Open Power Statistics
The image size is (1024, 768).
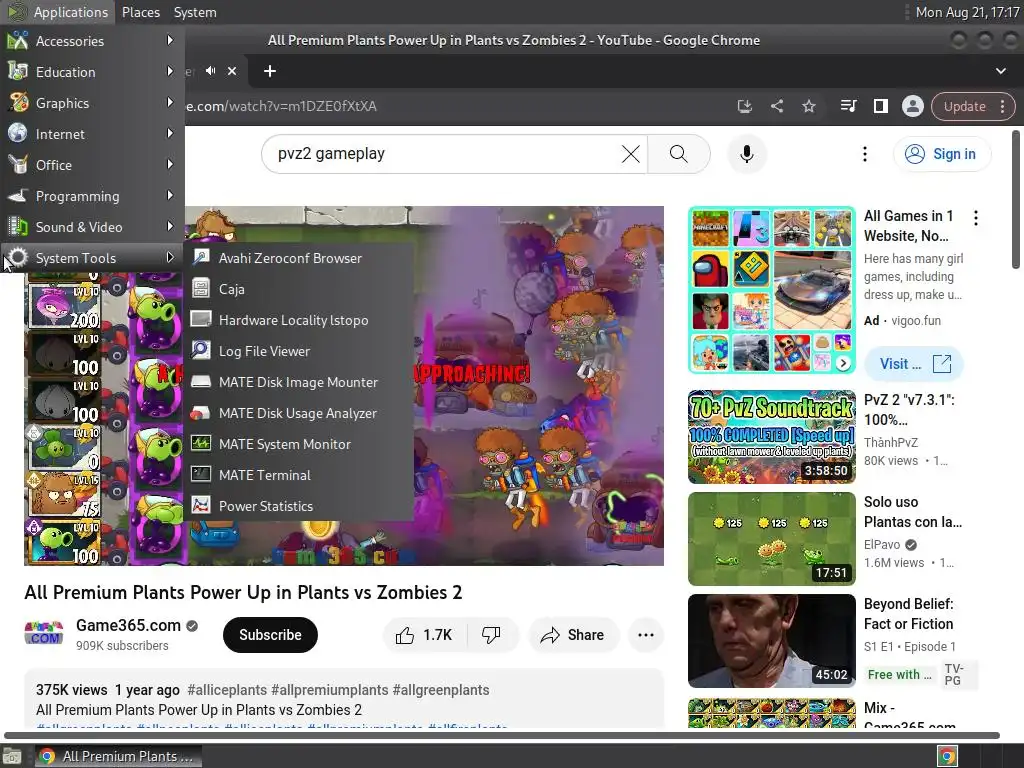point(299,506)
